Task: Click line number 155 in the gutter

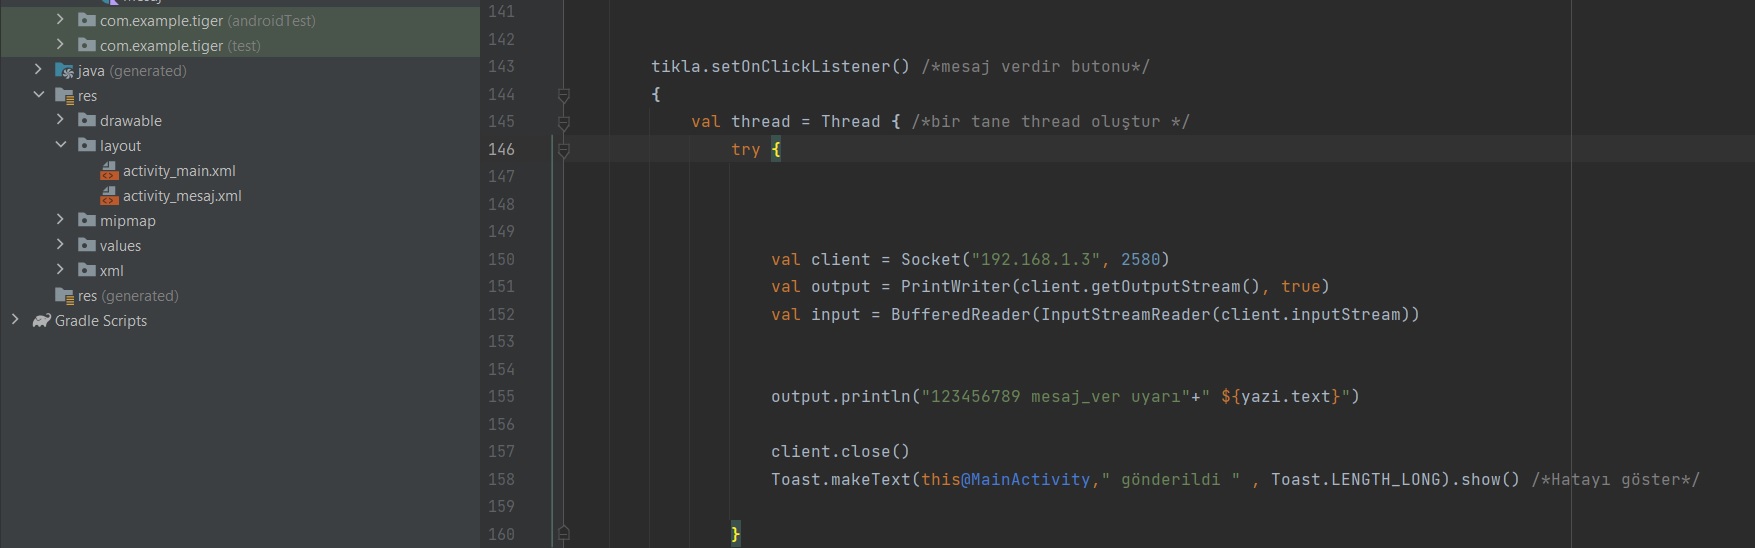Action: pos(501,396)
